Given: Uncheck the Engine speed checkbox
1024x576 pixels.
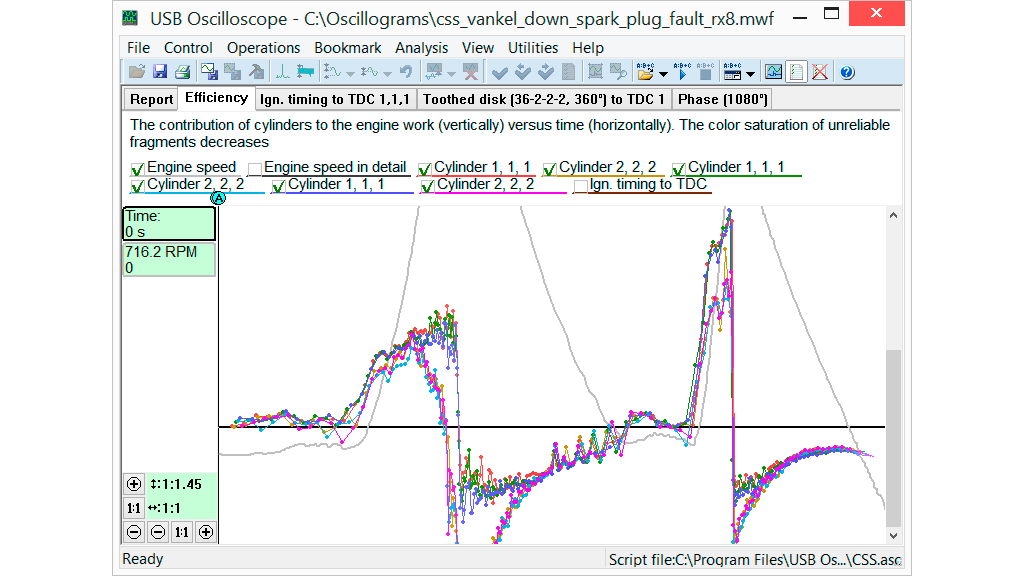Looking at the screenshot, I should [138, 168].
